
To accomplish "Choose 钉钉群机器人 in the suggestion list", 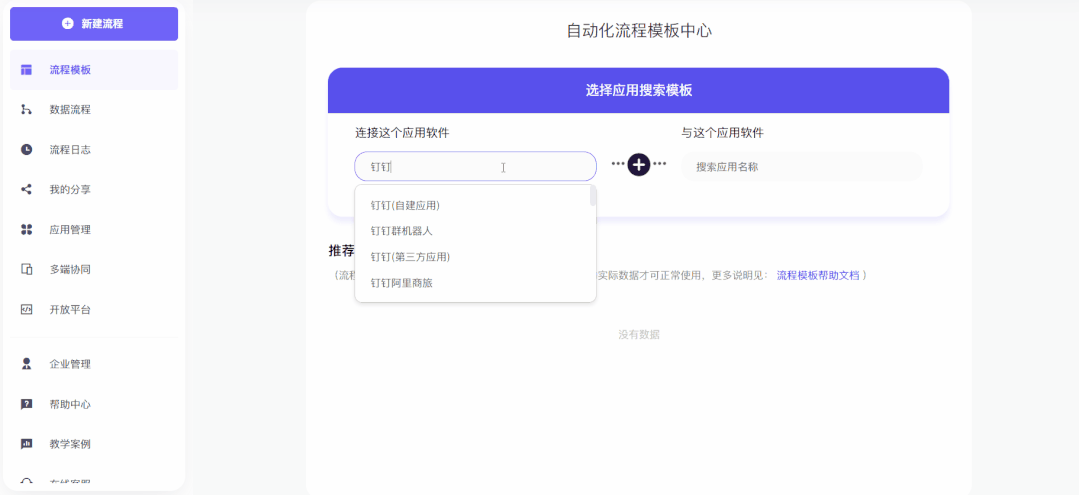I will [401, 231].
